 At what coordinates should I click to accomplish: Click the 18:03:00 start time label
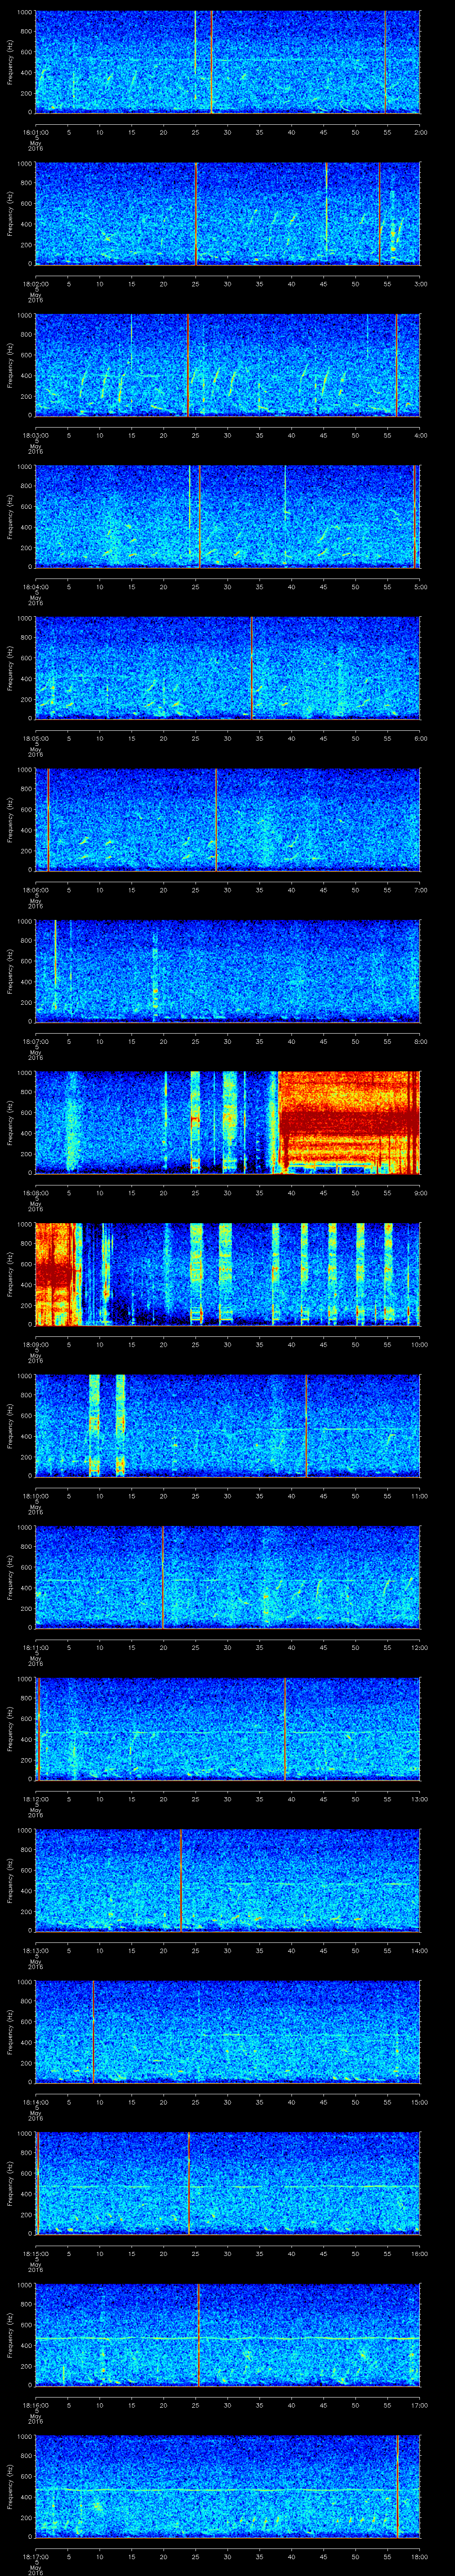click(x=35, y=435)
